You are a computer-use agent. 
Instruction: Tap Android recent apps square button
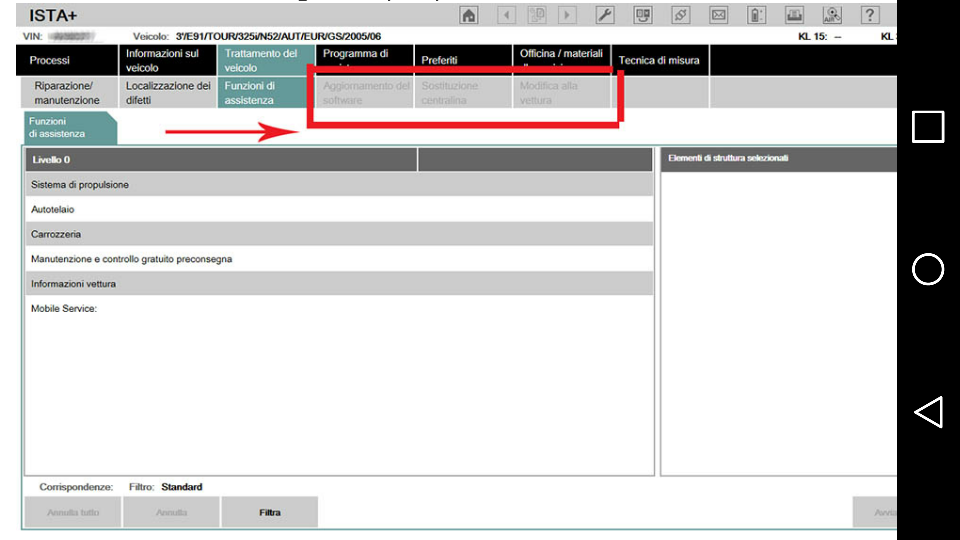pos(928,127)
